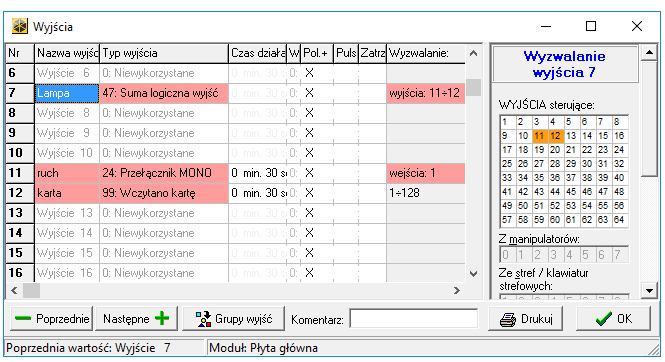Toggle Pol.+ X mark for output 8
The height and width of the screenshot is (362, 665).
point(310,113)
